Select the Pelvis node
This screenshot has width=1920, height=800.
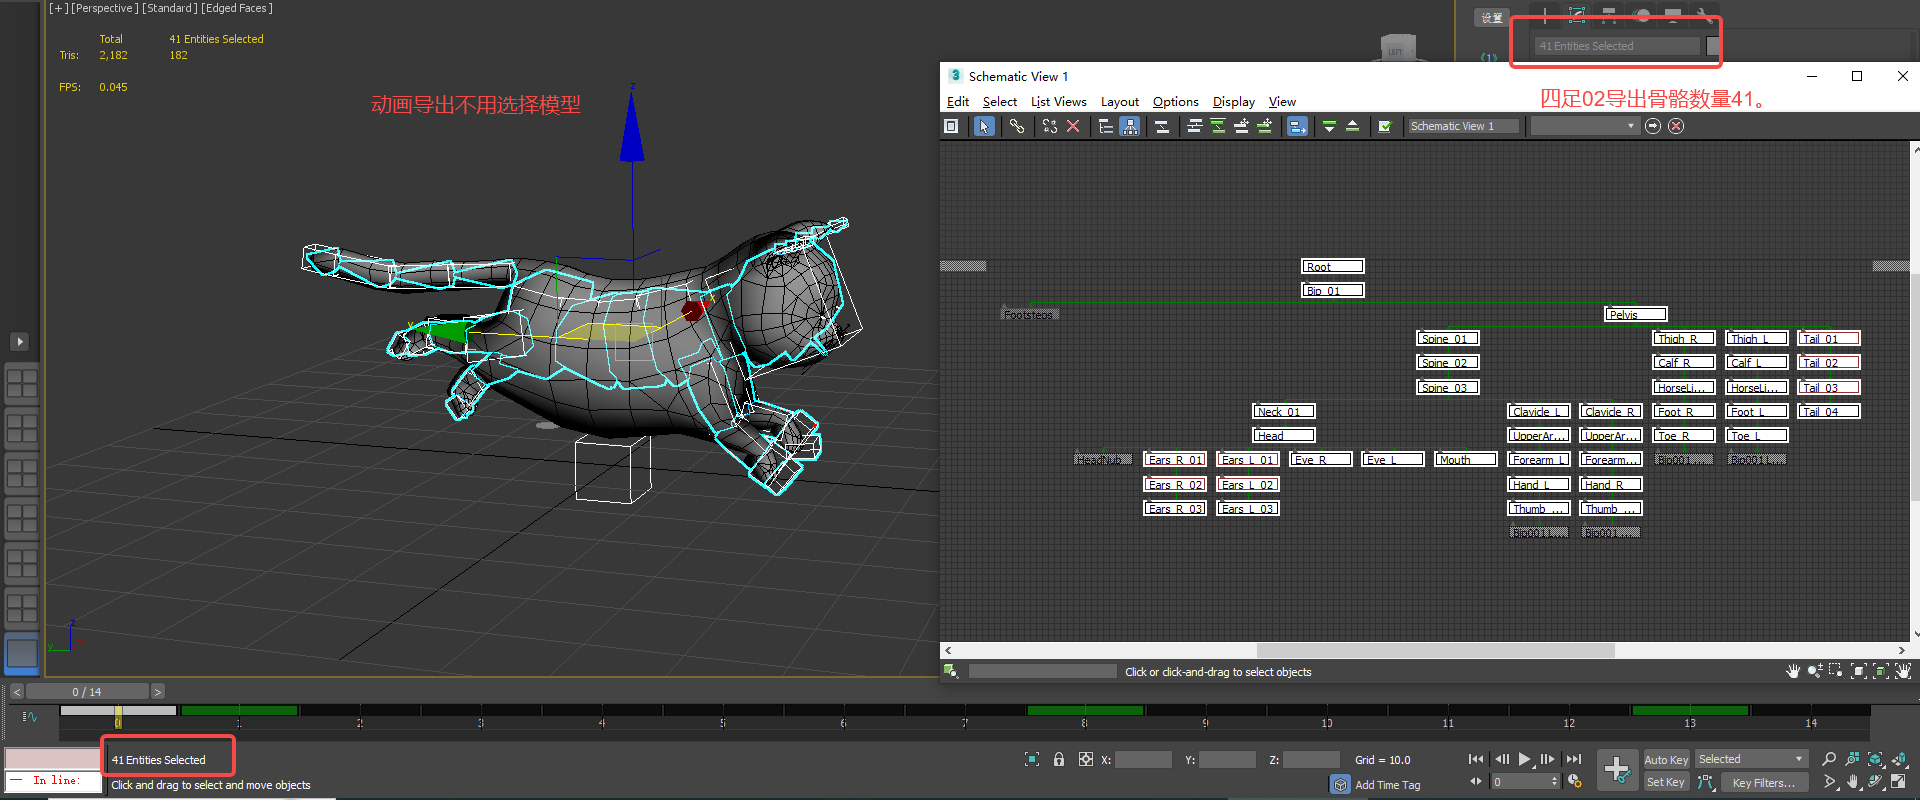(1636, 314)
